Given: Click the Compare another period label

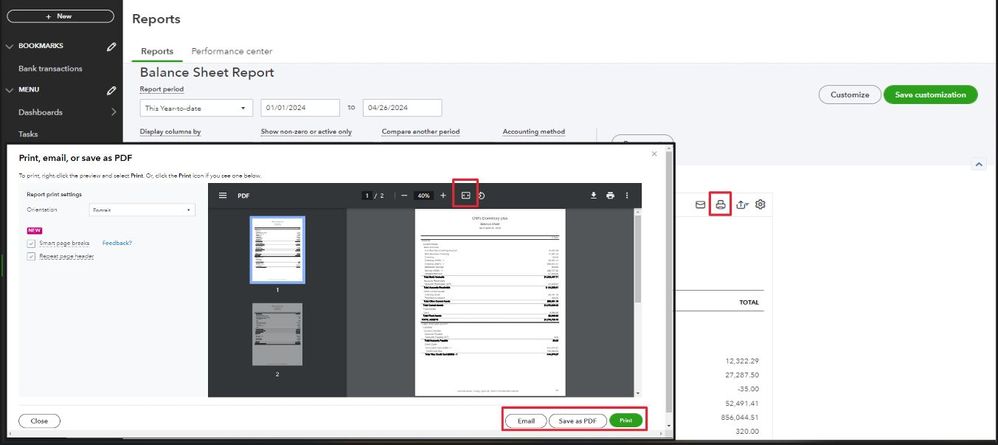Looking at the screenshot, I should (421, 132).
